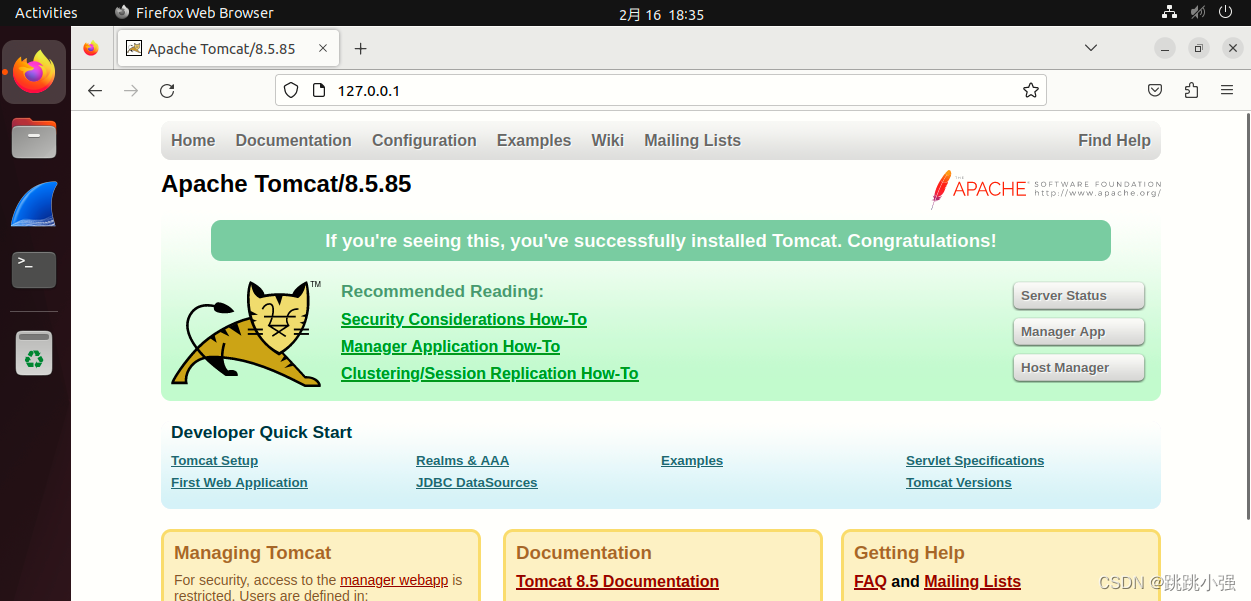The width and height of the screenshot is (1251, 601).
Task: Click the Tomcat cat logo image
Action: (x=246, y=333)
